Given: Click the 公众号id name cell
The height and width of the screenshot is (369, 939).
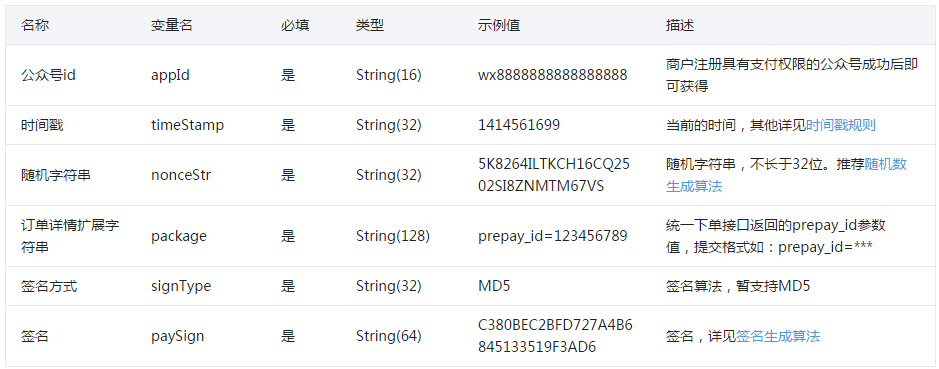Looking at the screenshot, I should coord(48,75).
